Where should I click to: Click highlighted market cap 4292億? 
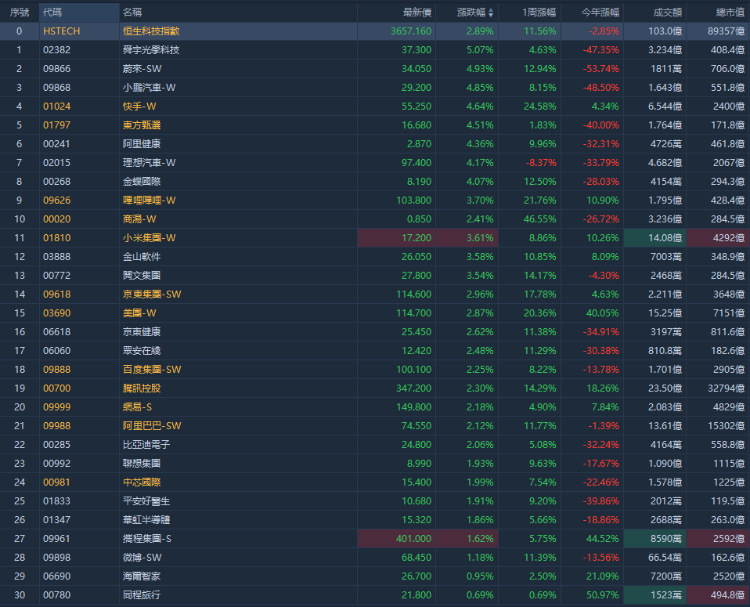(729, 238)
